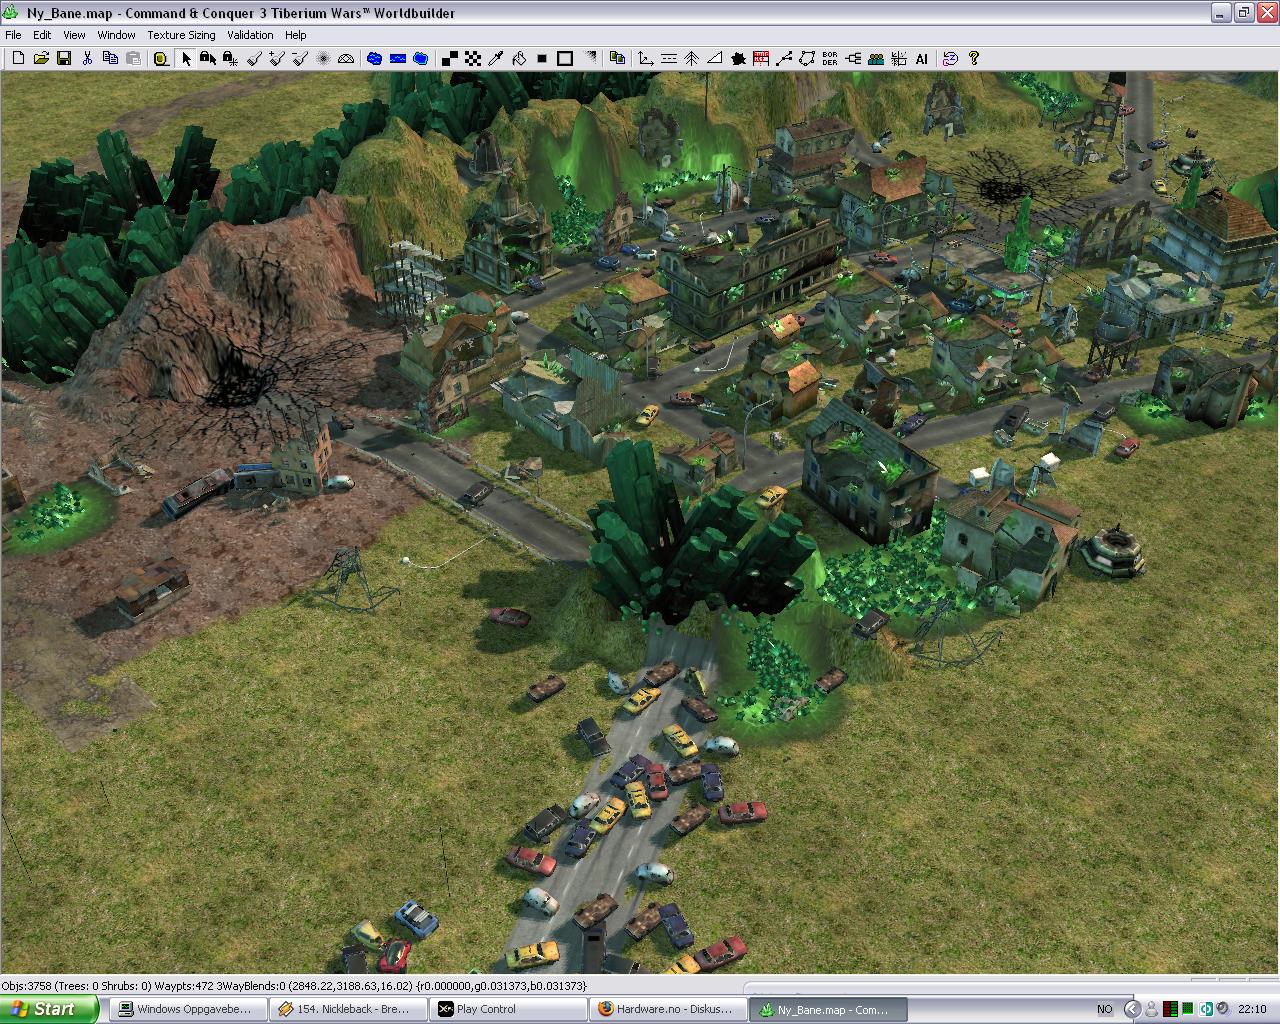Click the New map icon

pos(18,58)
